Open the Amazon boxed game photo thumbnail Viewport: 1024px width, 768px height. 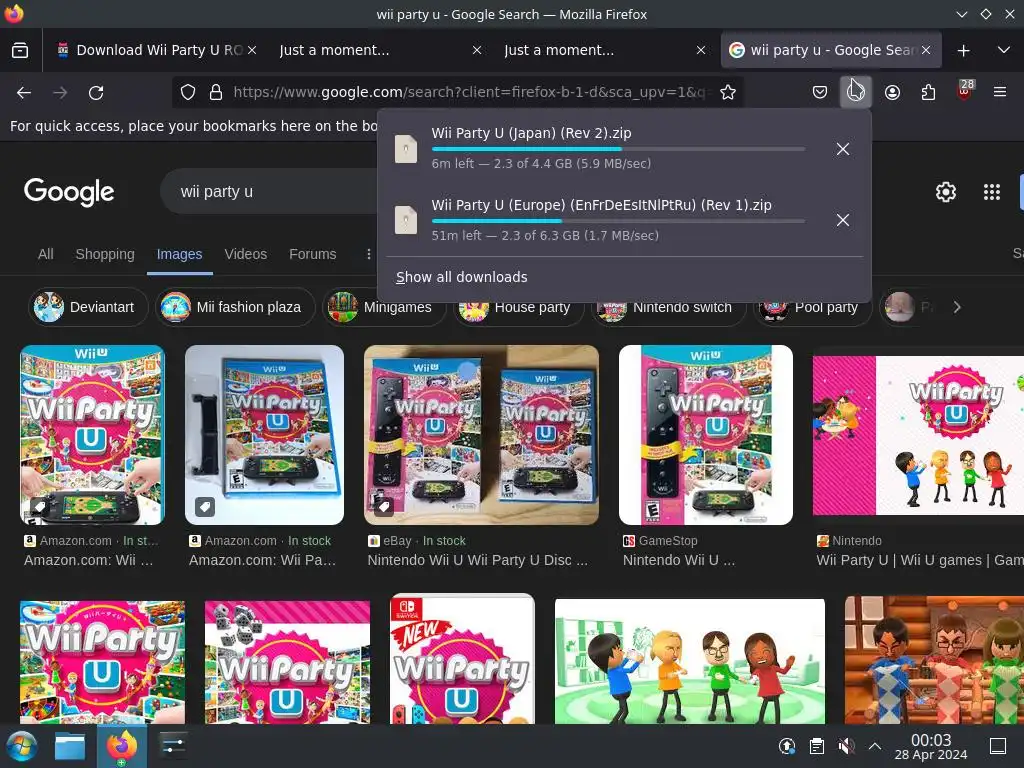(264, 435)
